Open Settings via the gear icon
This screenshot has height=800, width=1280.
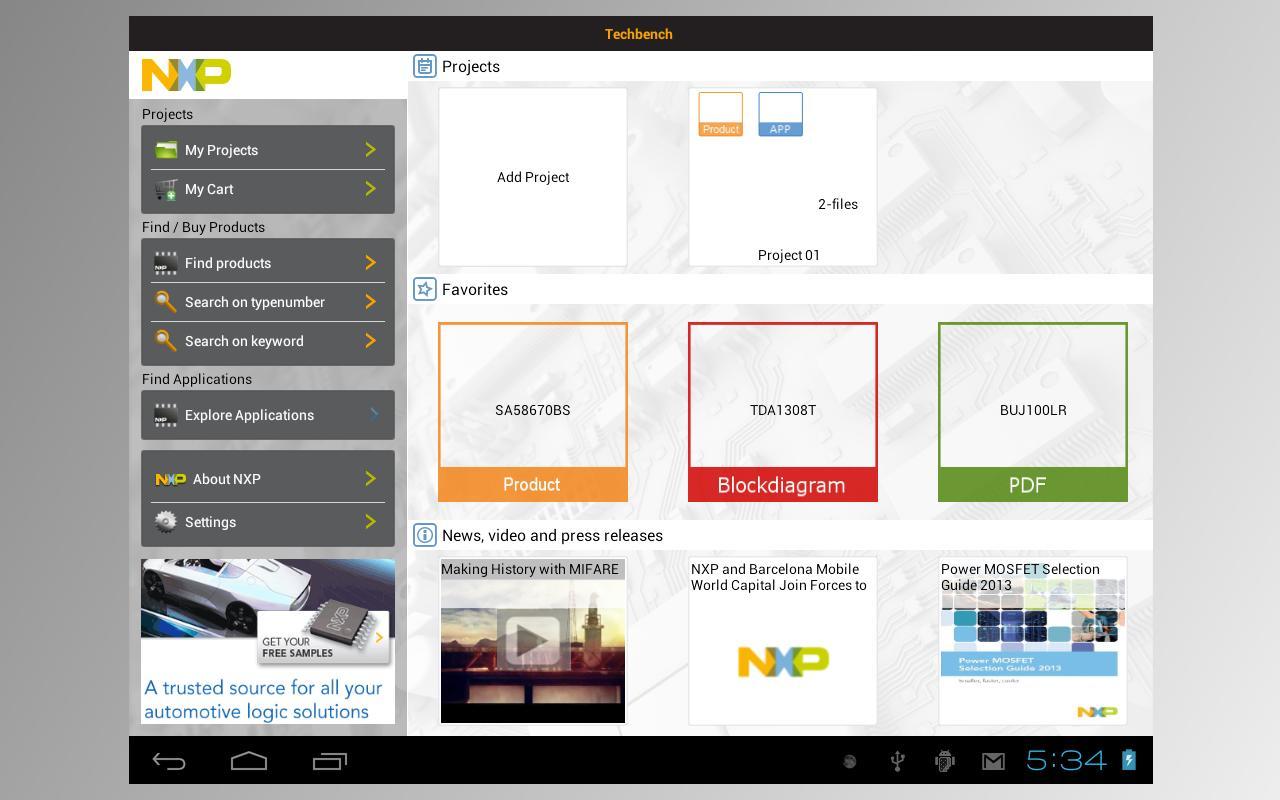167,521
